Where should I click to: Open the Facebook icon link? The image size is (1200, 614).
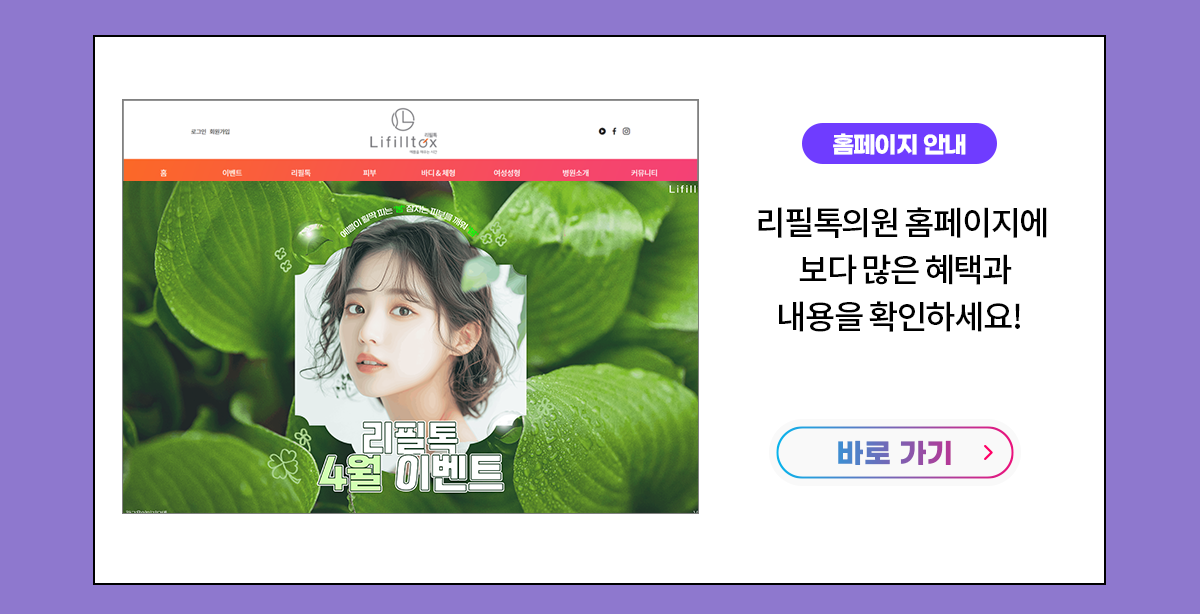click(x=614, y=131)
